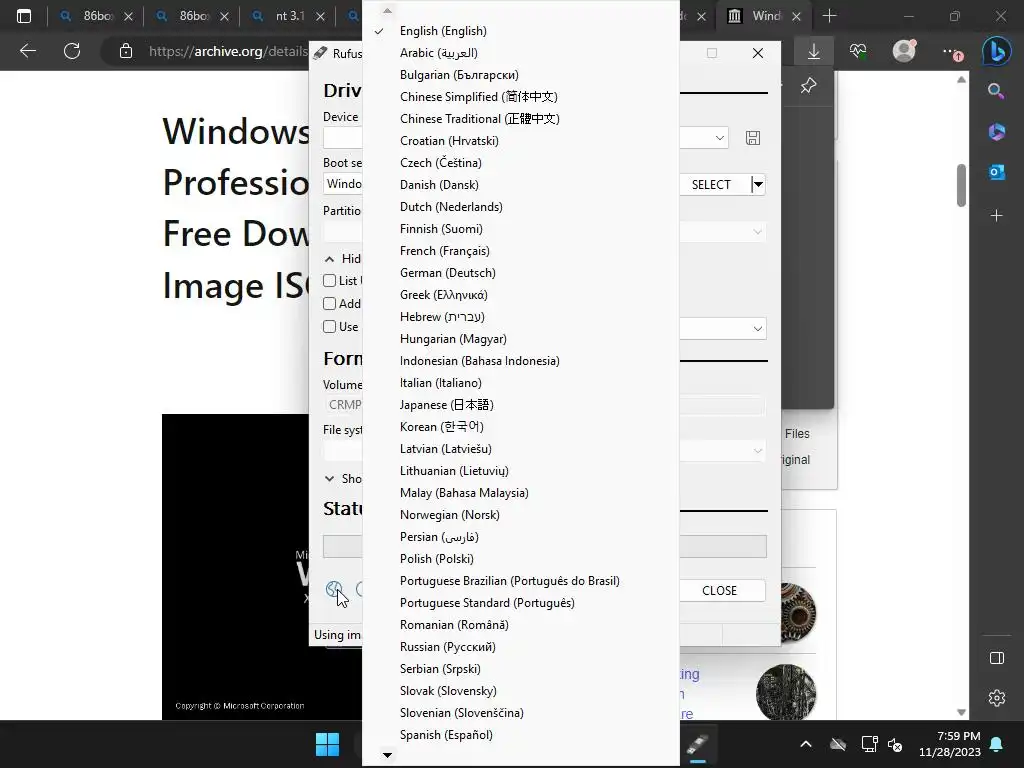Toggle the Use Rufus MBR checkbox
The width and height of the screenshot is (1024, 768).
[x=330, y=327]
